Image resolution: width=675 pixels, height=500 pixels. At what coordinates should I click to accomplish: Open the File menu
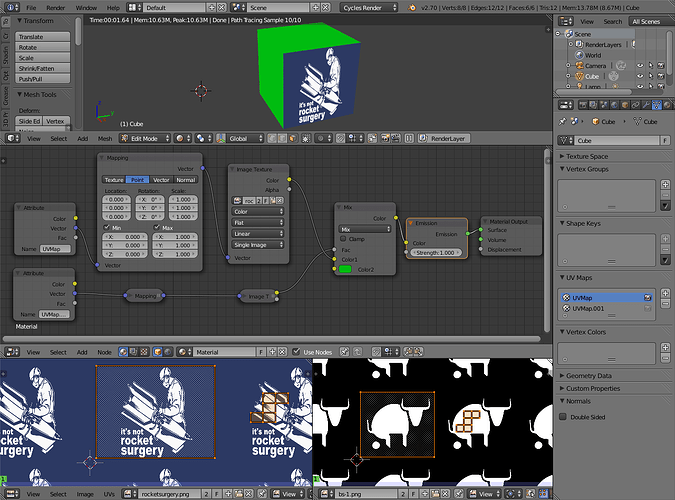tap(31, 8)
